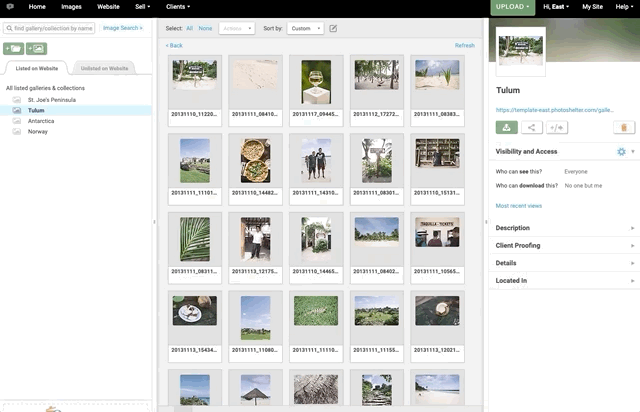This screenshot has height=412, width=640.
Task: Select pizza thumbnail 20131110_14482
Action: tap(256, 161)
